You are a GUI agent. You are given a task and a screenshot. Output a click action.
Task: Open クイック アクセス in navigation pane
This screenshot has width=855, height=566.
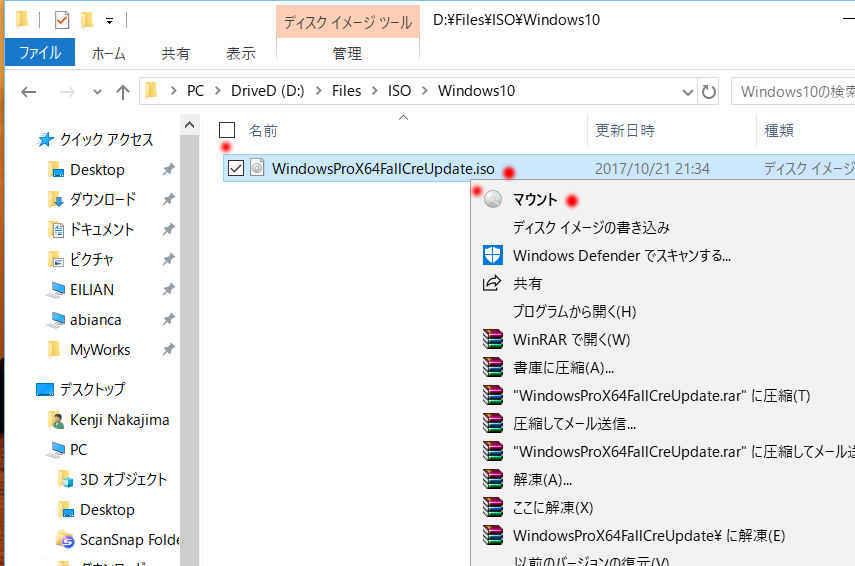pos(106,140)
